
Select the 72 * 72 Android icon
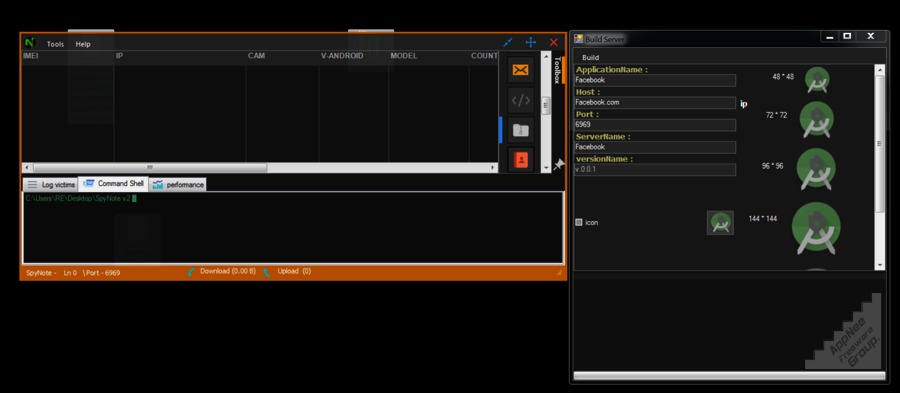click(817, 119)
